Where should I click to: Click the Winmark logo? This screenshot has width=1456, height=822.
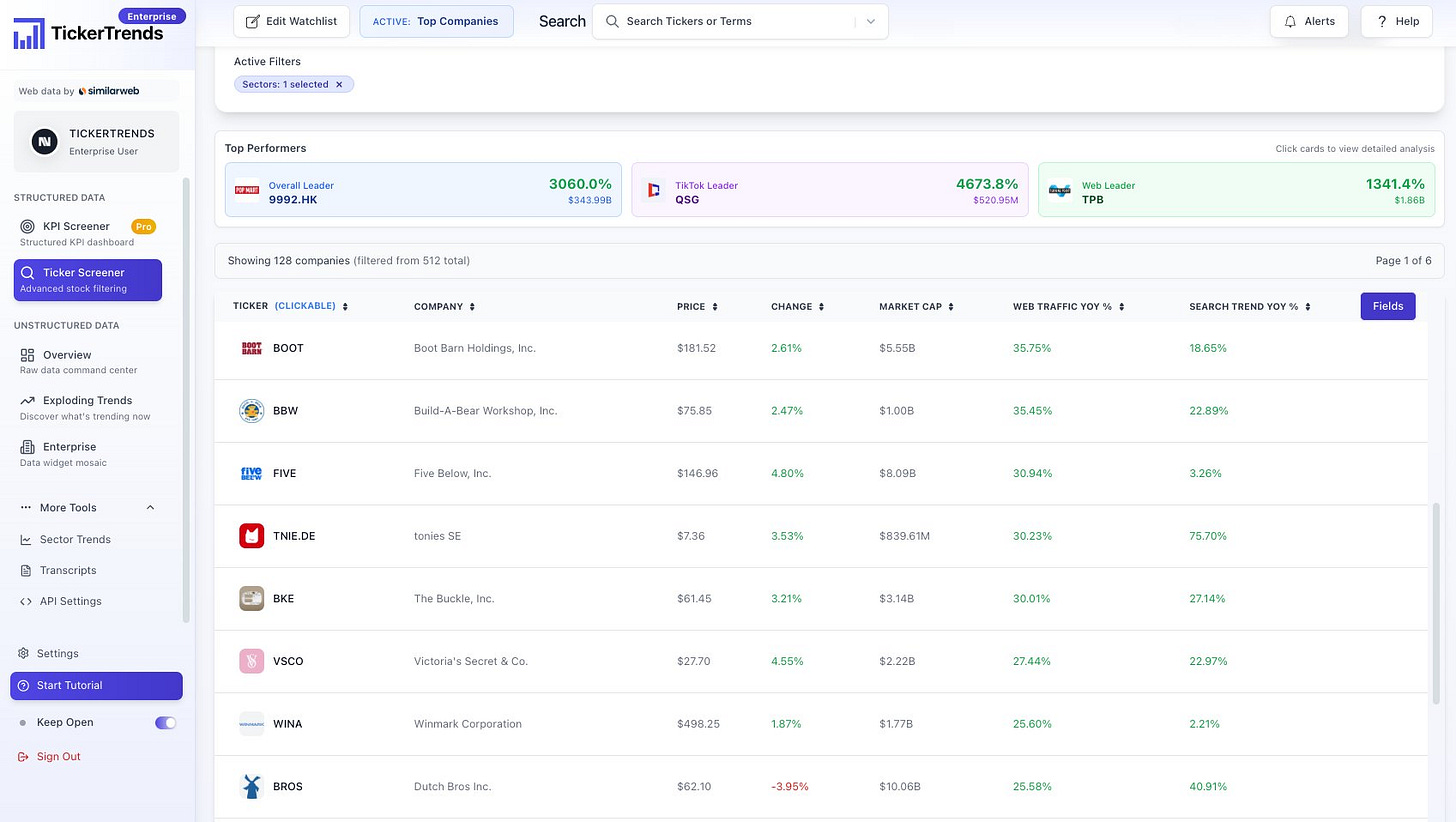point(252,724)
